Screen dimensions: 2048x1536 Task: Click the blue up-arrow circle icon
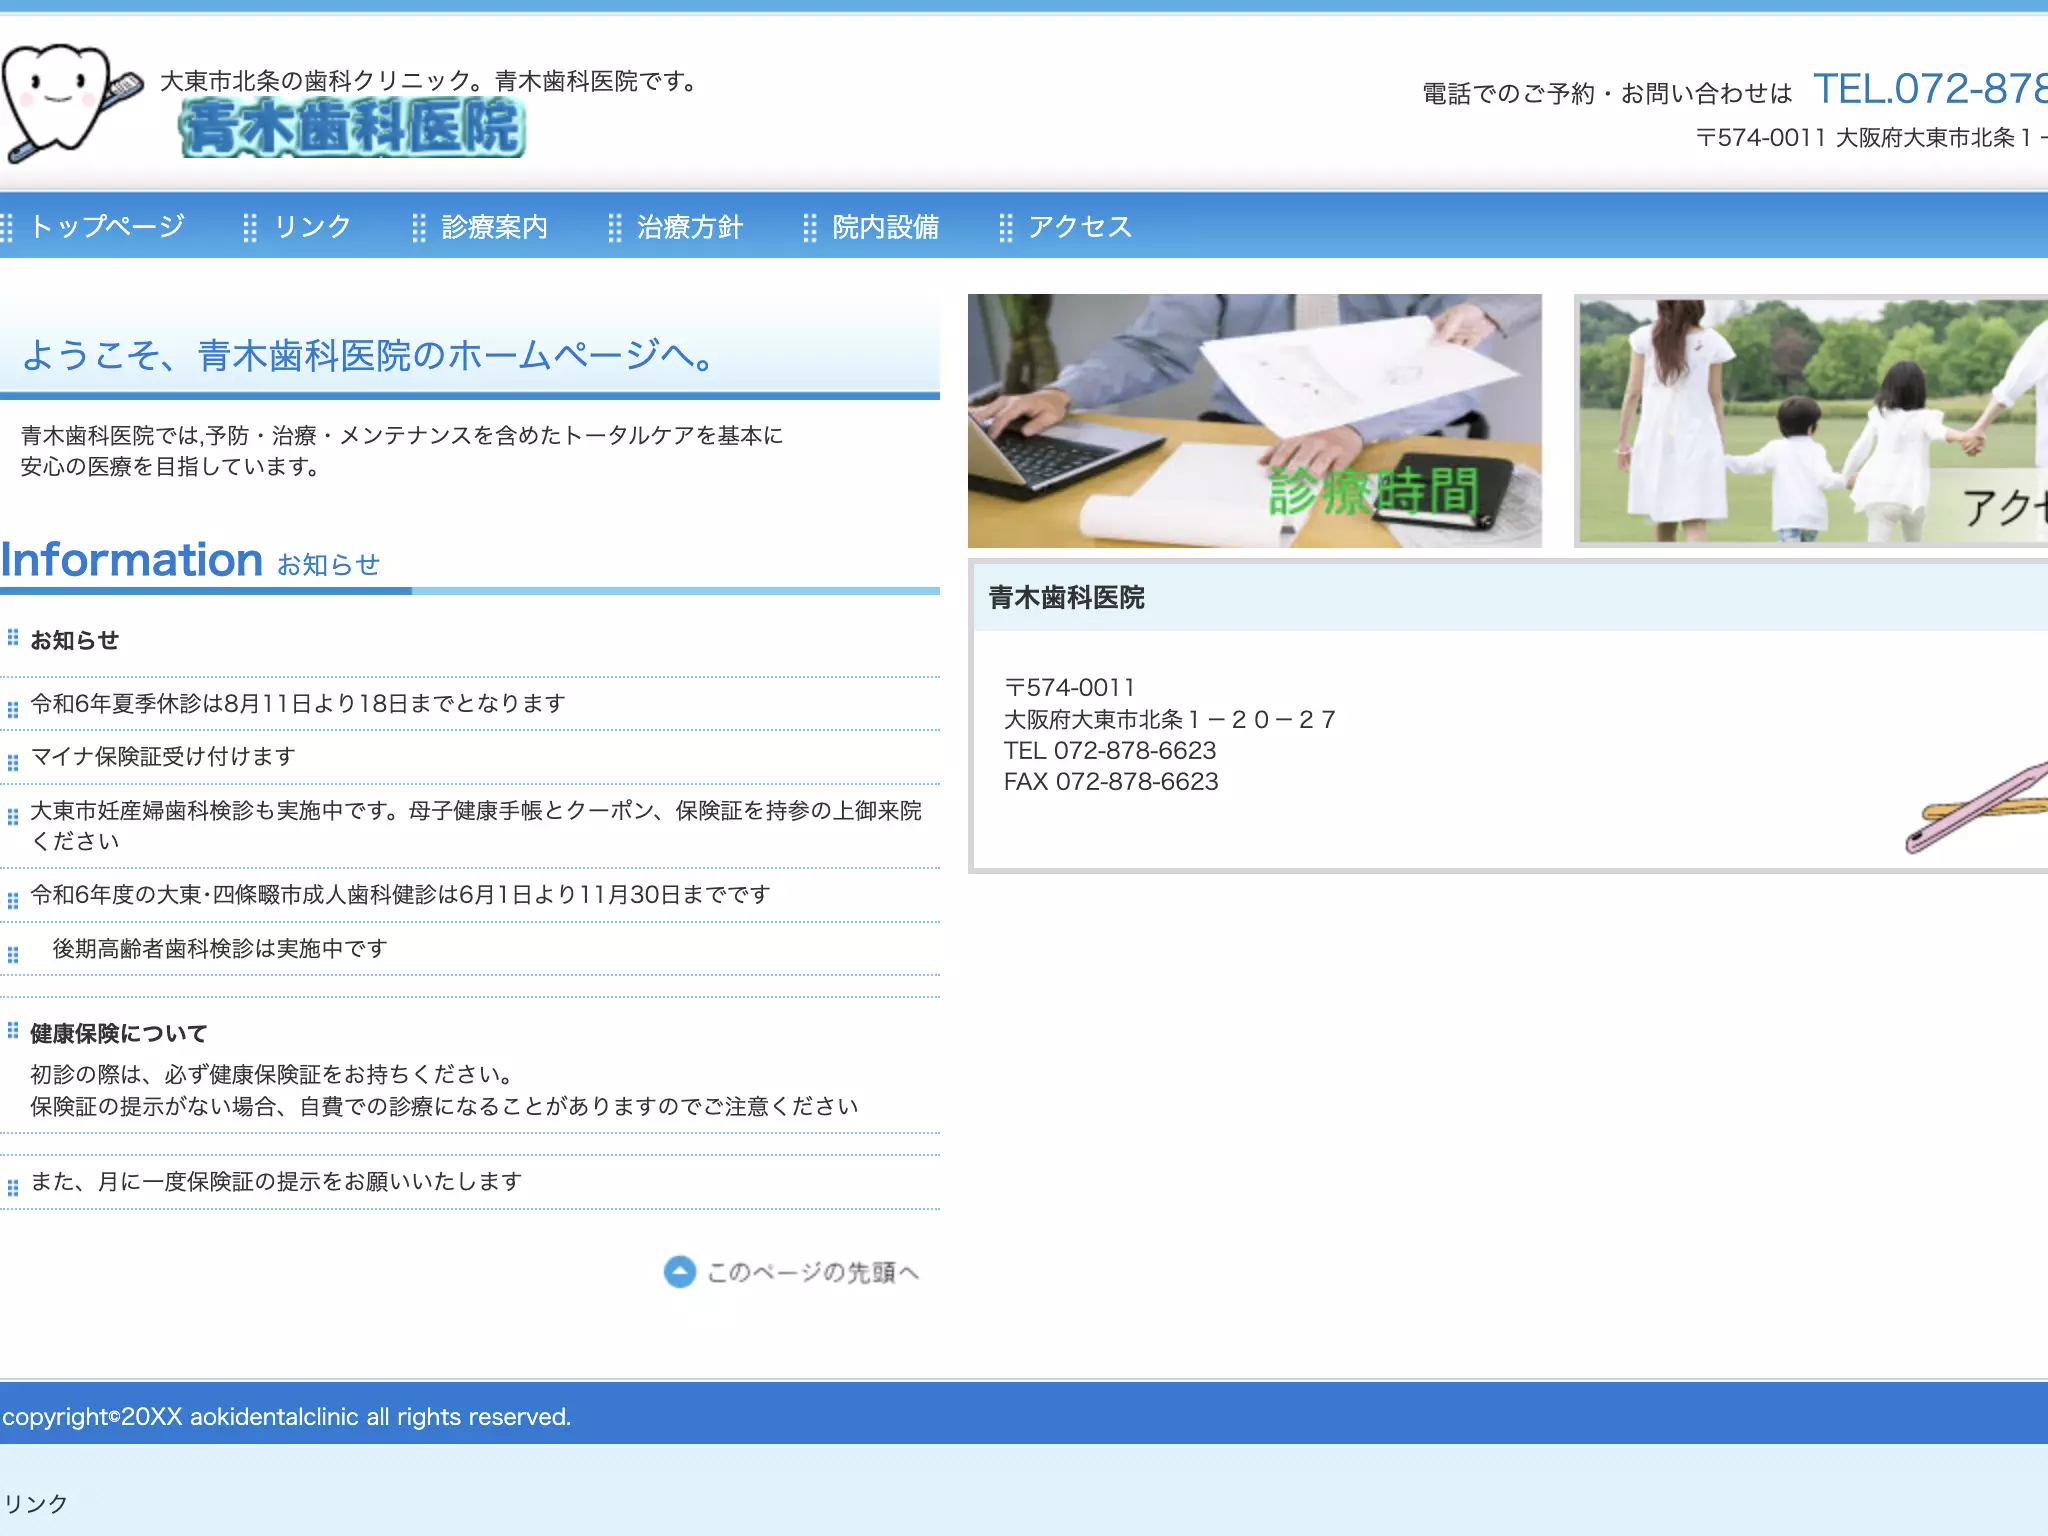(680, 1272)
